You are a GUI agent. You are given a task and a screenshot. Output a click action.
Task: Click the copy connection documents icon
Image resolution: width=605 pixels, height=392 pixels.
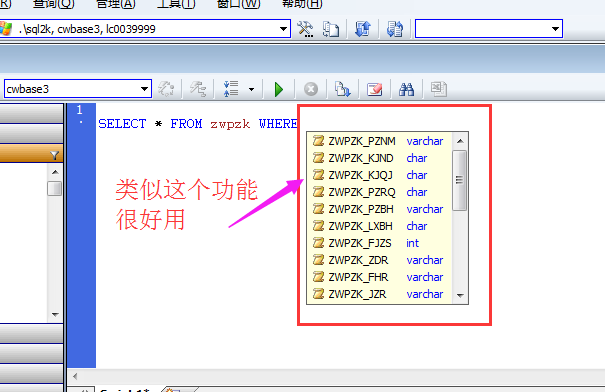pyautogui.click(x=331, y=29)
